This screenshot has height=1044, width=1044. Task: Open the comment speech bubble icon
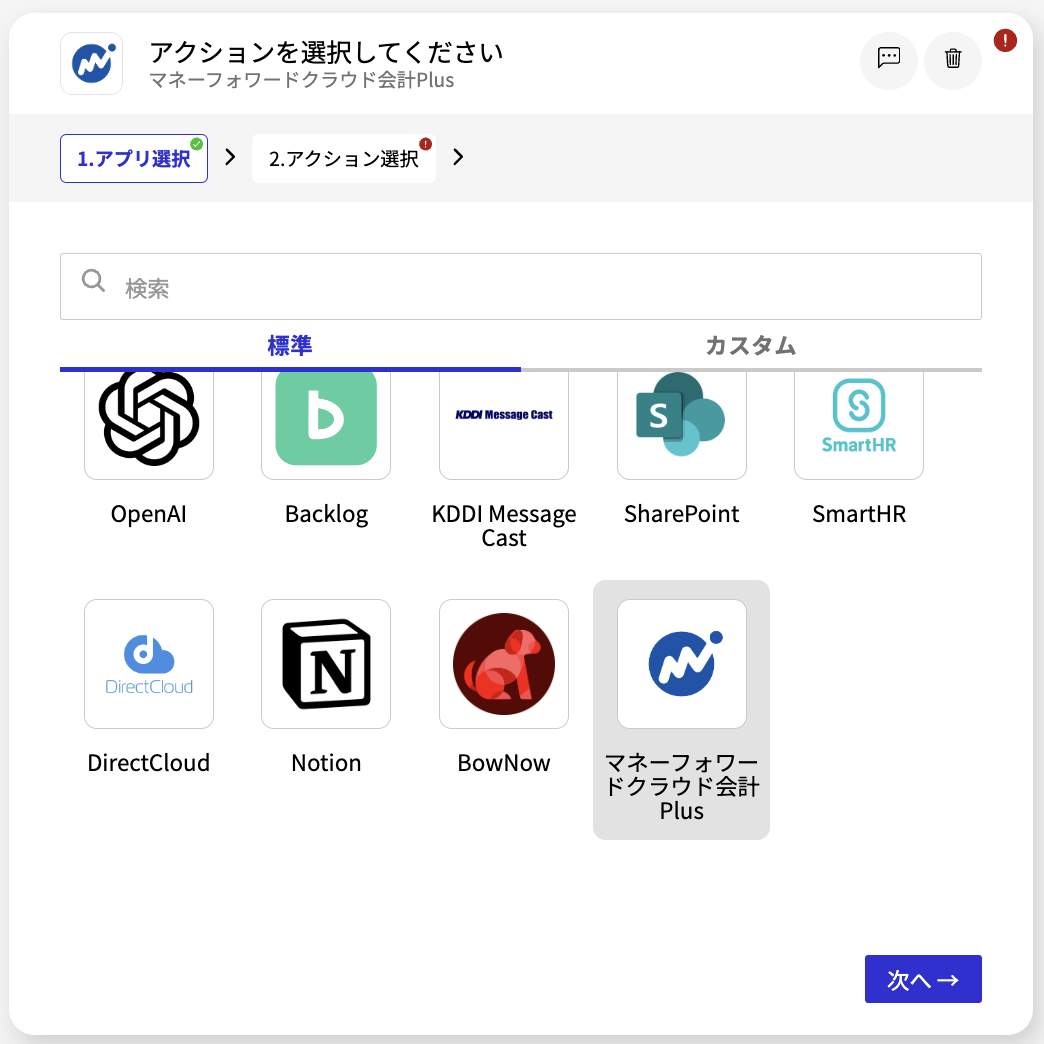[889, 60]
